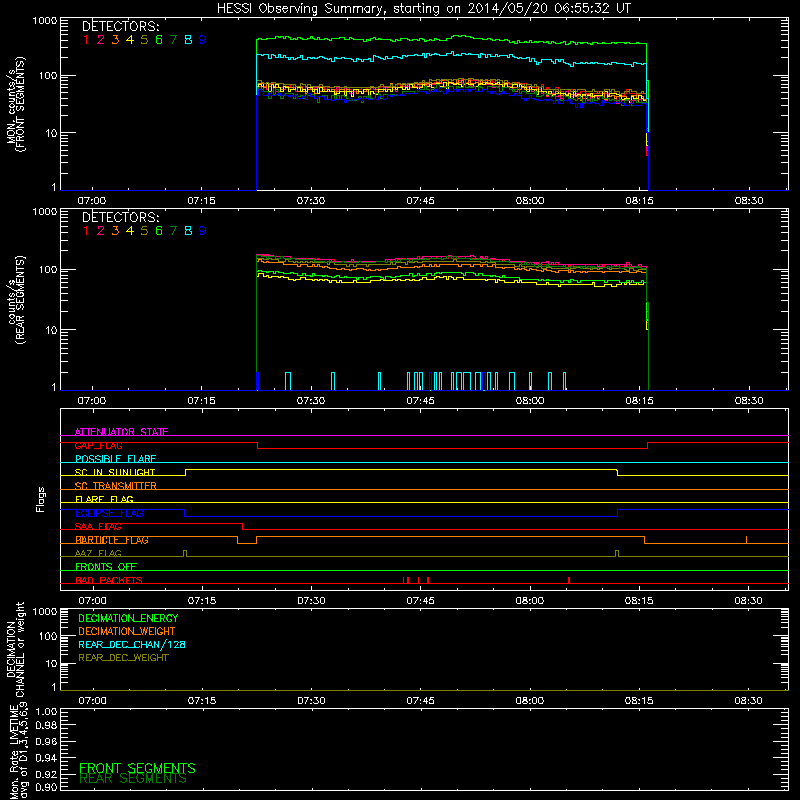This screenshot has width=800, height=800.
Task: Click the cyan detector 8 trace in front plot
Action: tap(452, 58)
